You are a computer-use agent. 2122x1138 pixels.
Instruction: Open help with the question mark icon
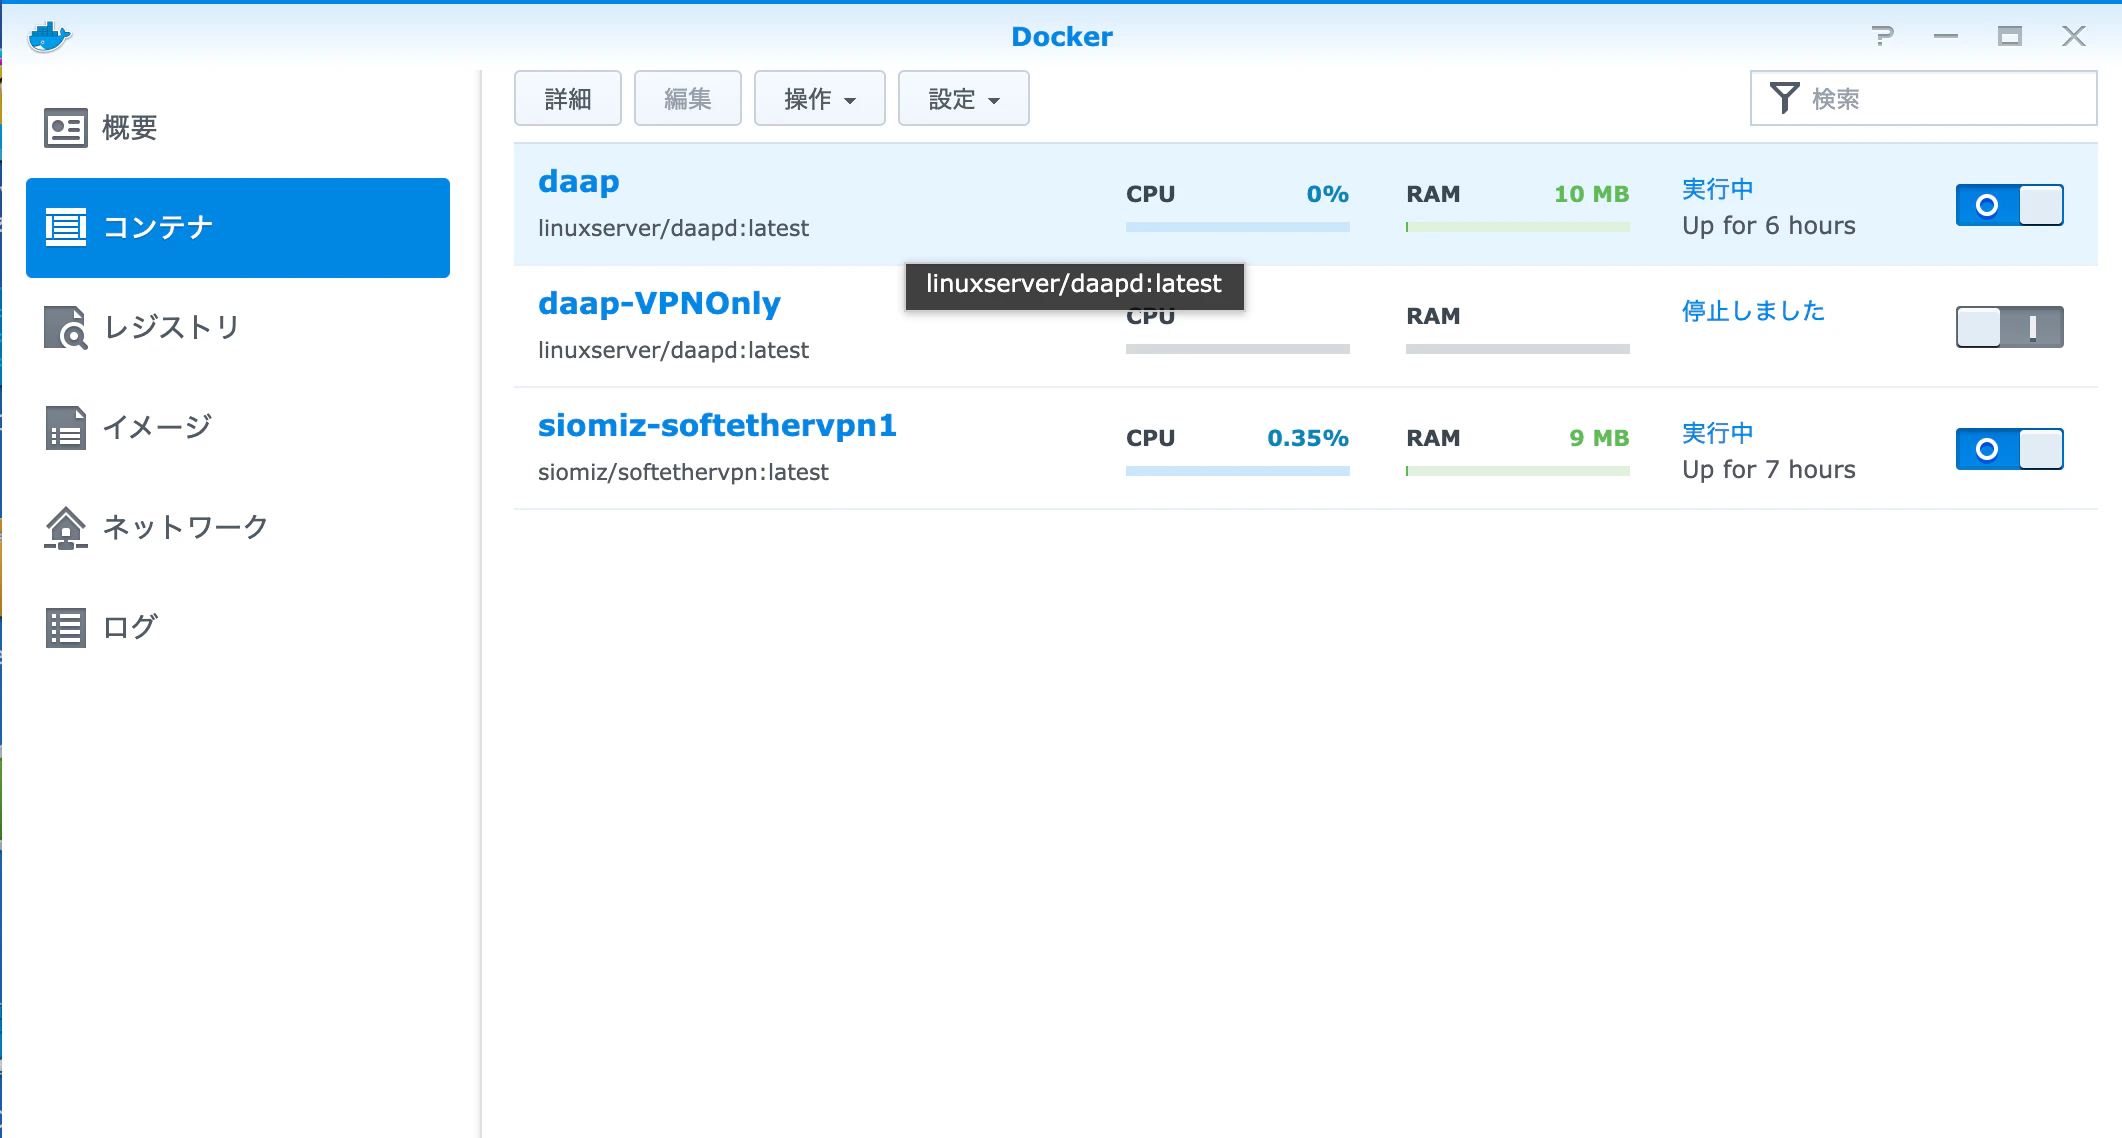tap(1883, 36)
